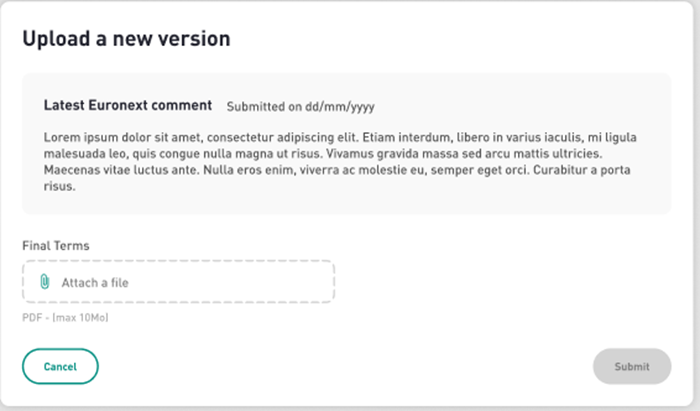Open the Attach a file dropzone

pos(179,282)
